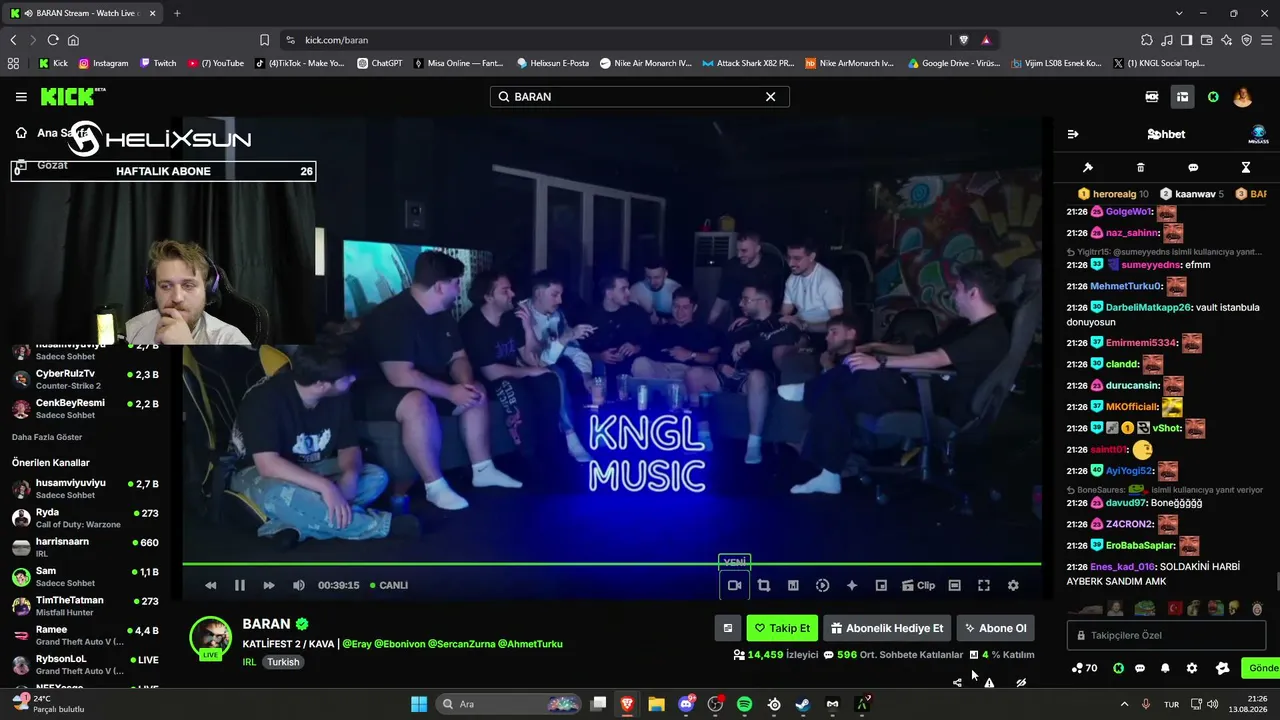The height and width of the screenshot is (720, 1280).
Task: Open the TimTheTatman recommended channel
Action: [85, 606]
